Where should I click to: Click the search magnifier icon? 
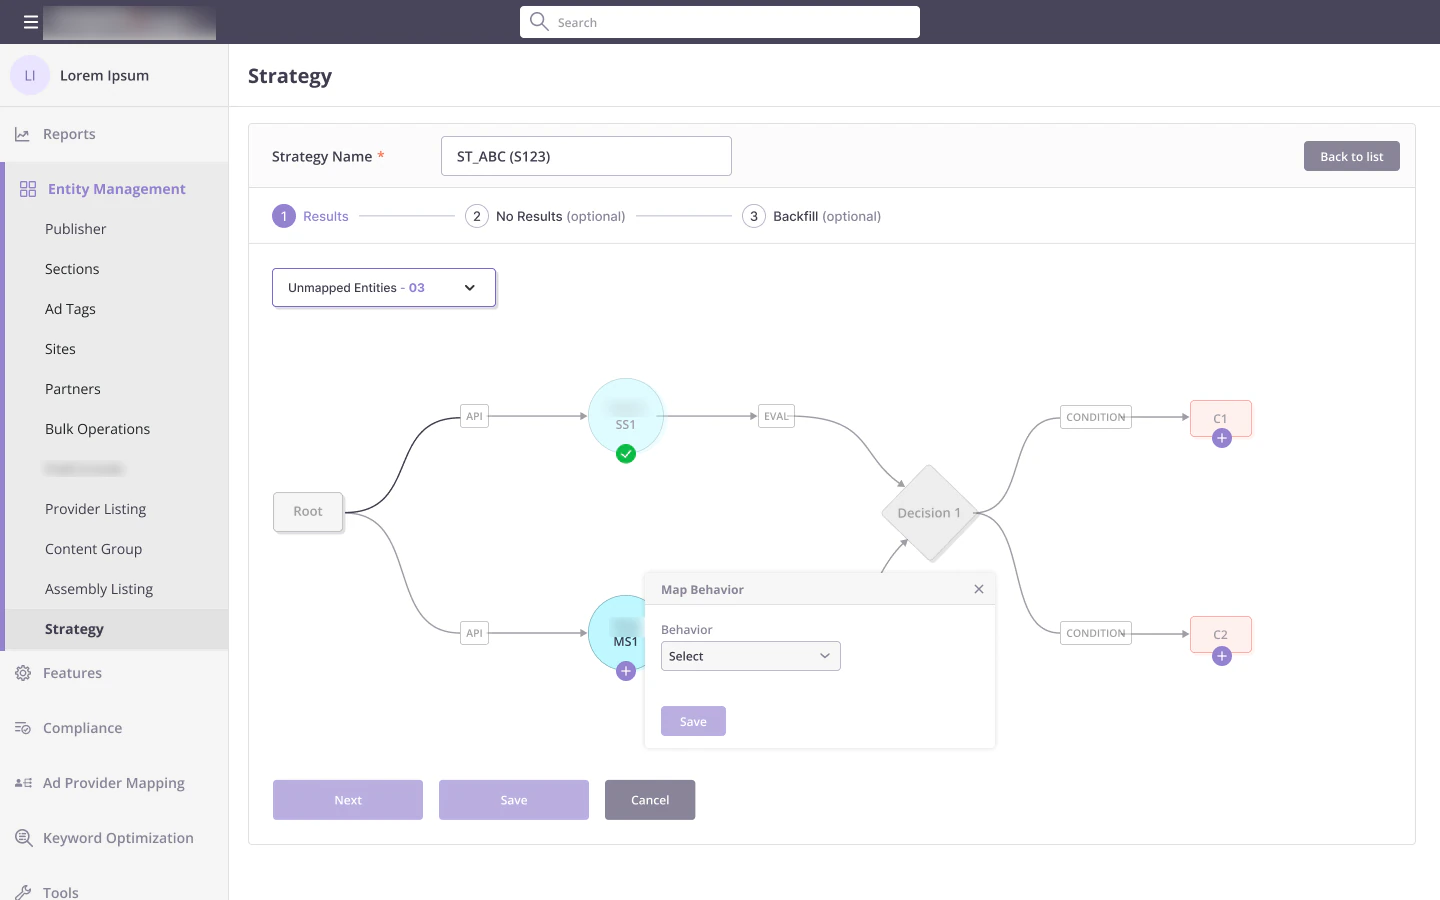click(539, 21)
